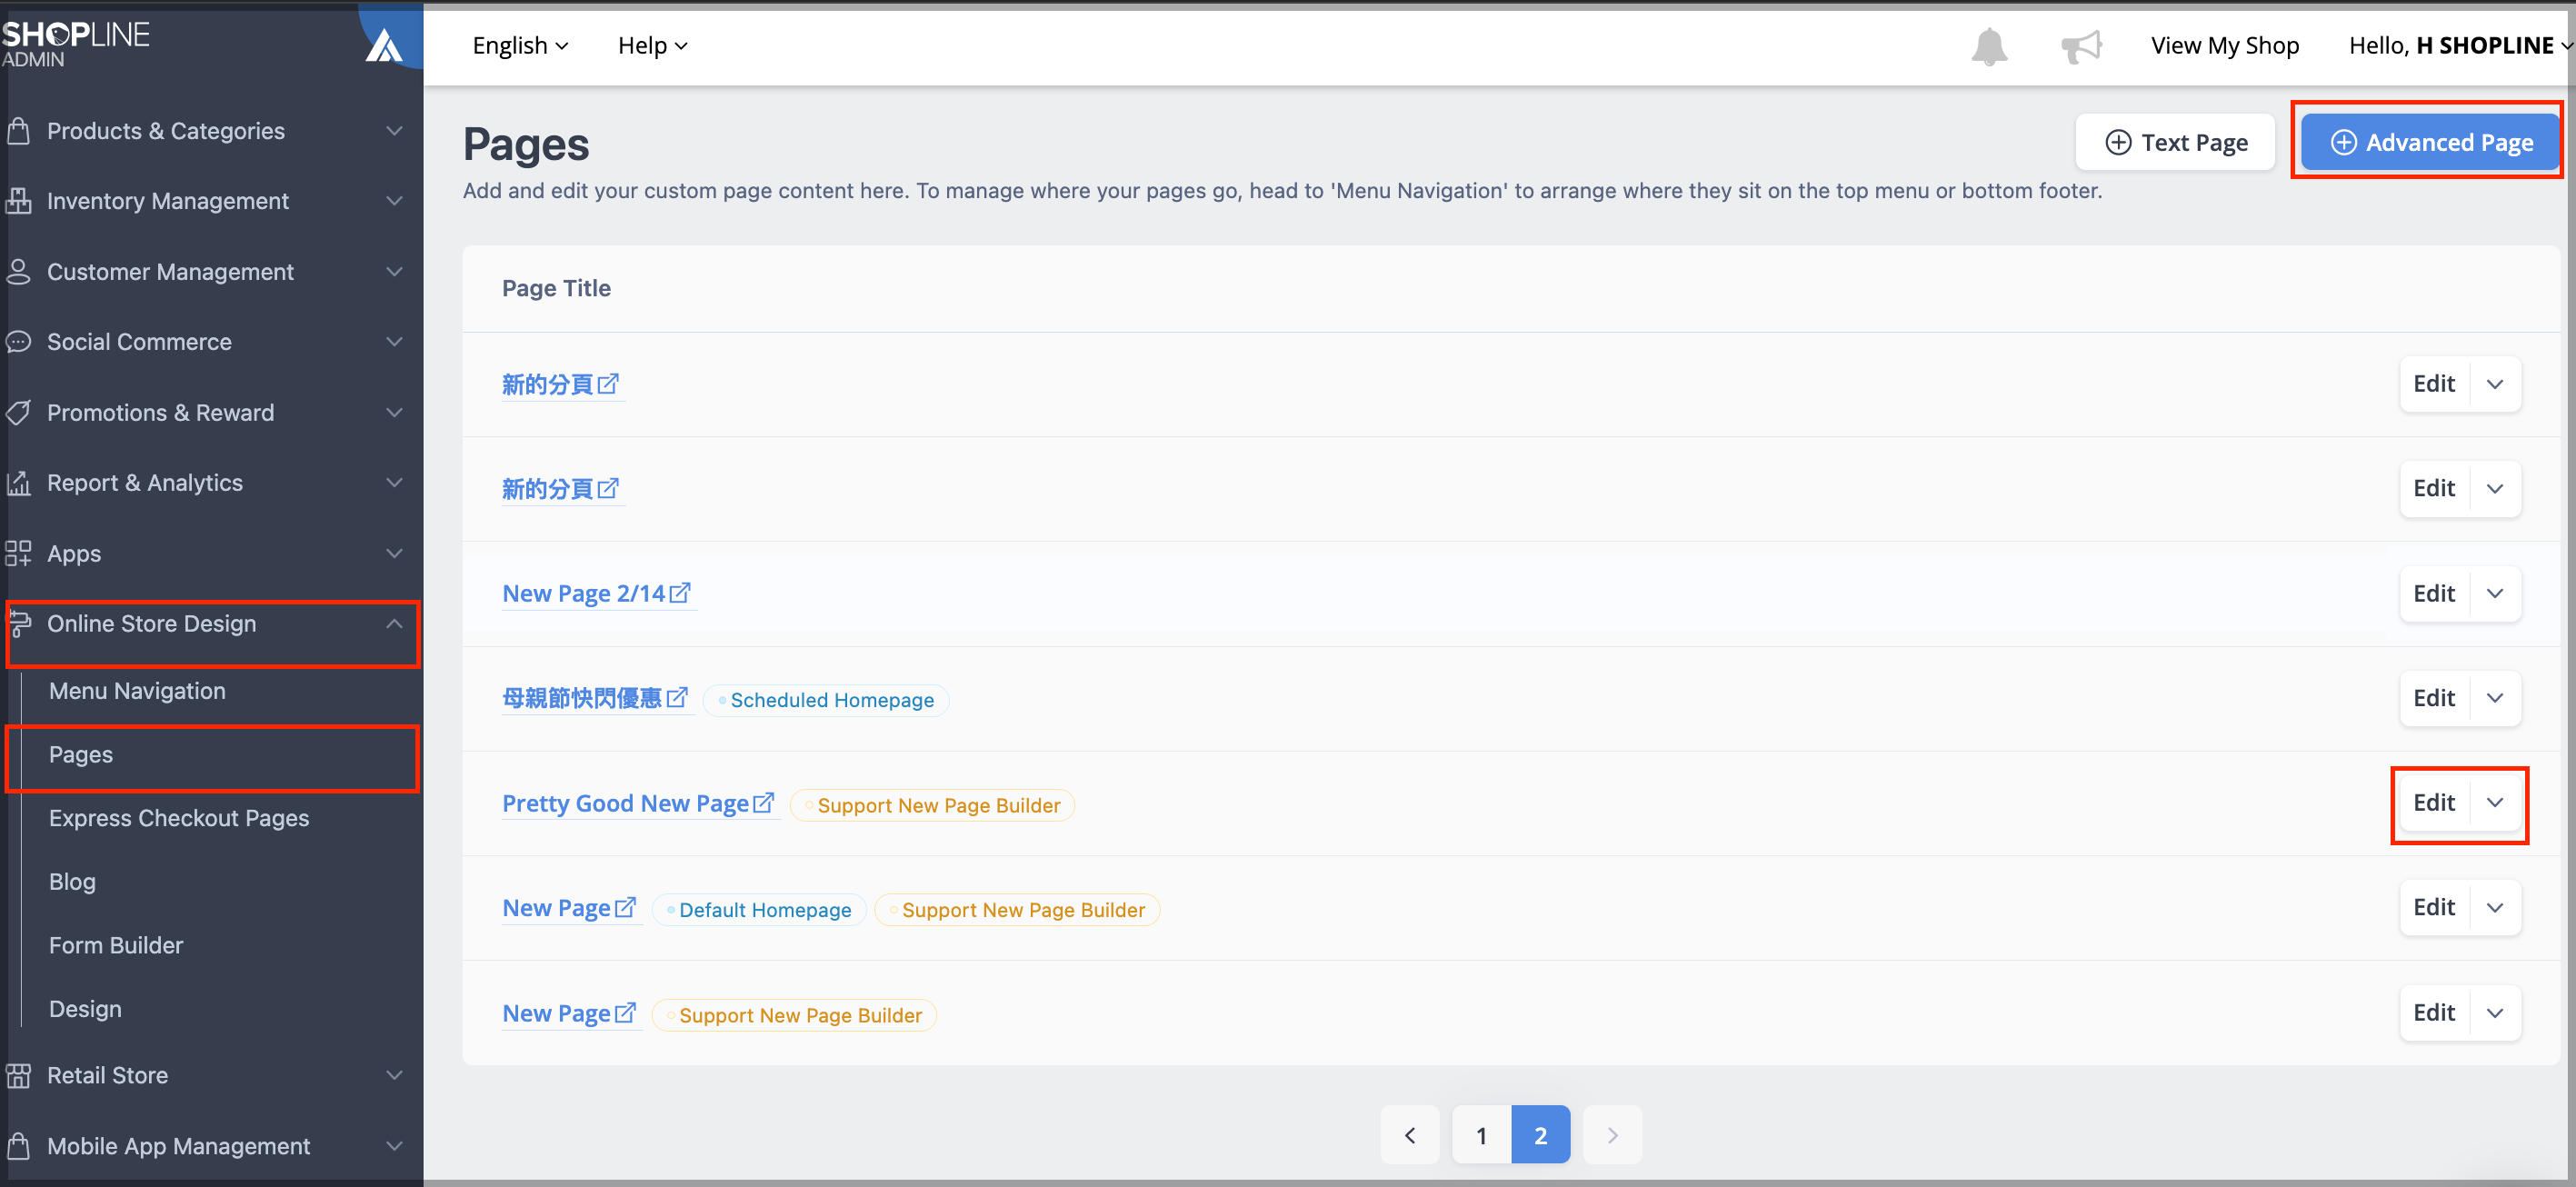Click the Online Store Design sidebar icon
This screenshot has height=1187, width=2576.
23,623
